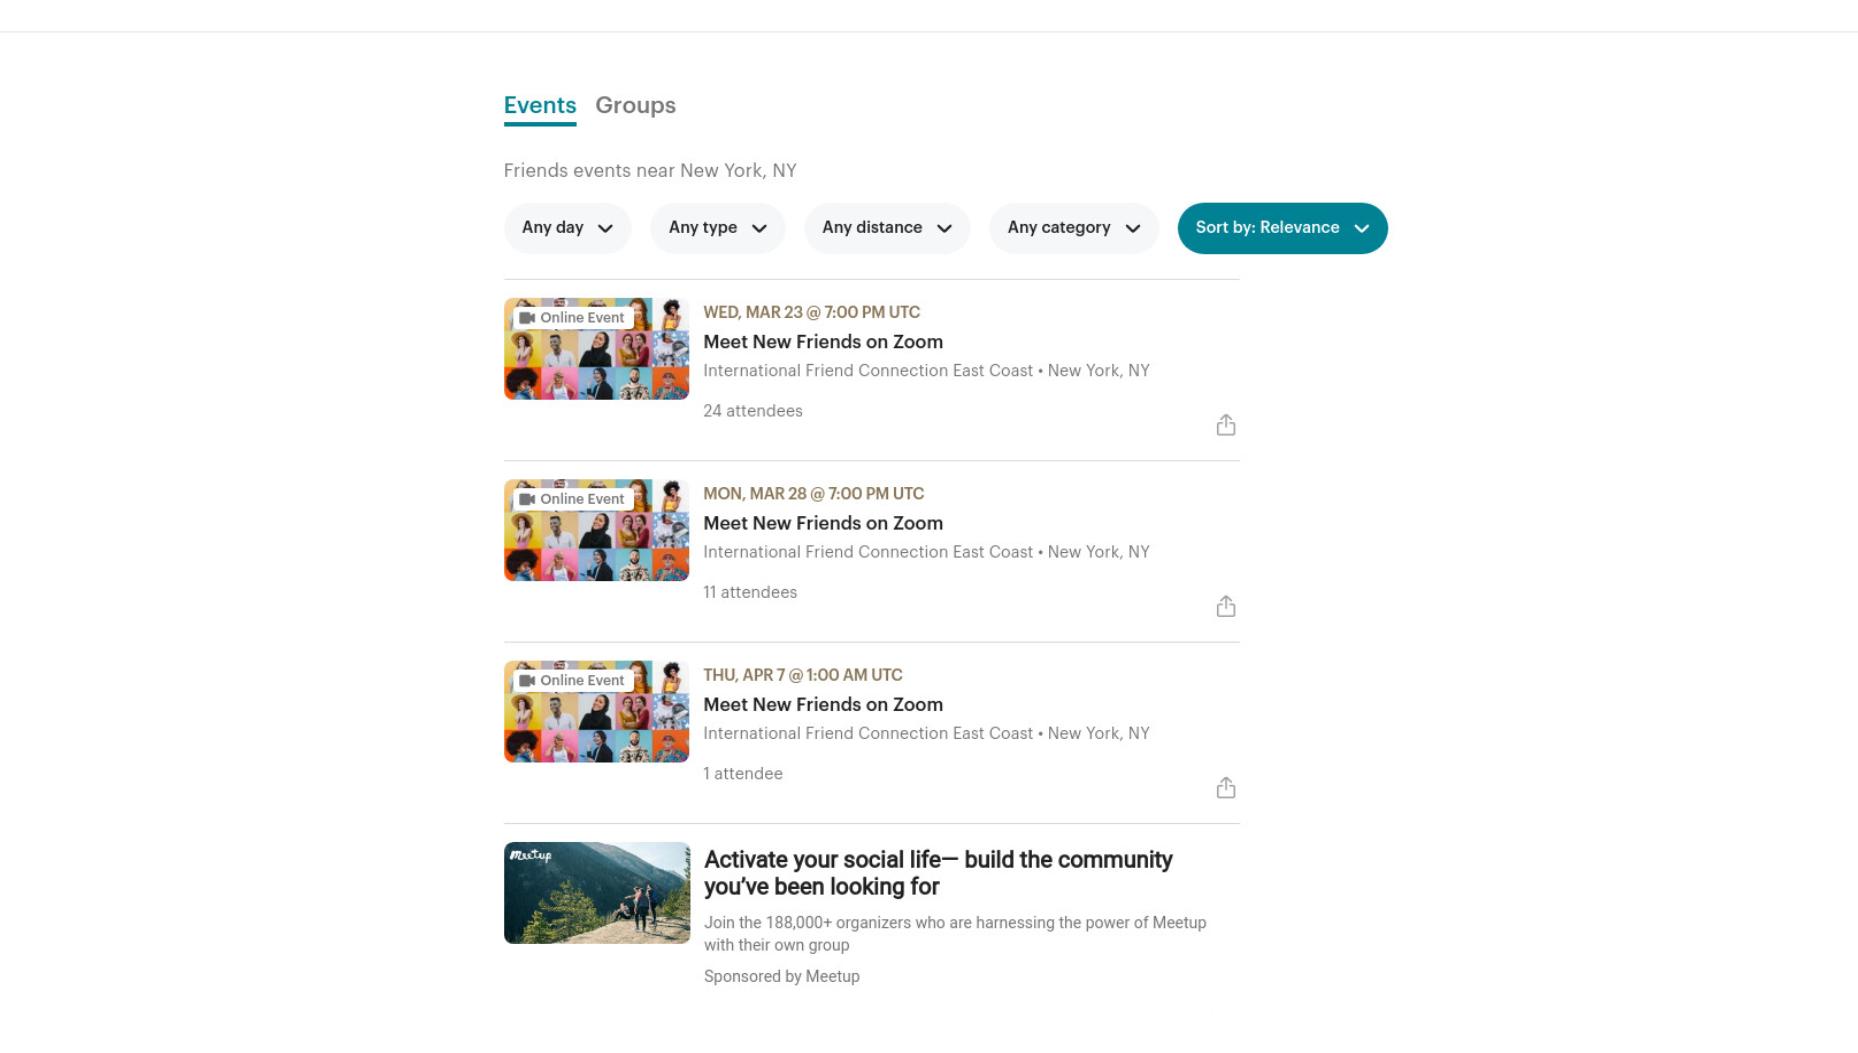The image size is (1858, 1053).
Task: Share the Wed, Mar 23 Zoom event
Action: 1226,426
